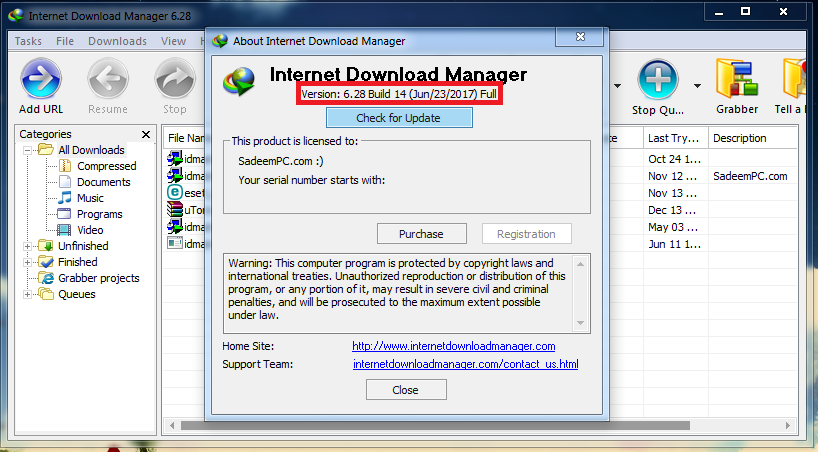Image resolution: width=818 pixels, height=452 pixels.
Task: Click the Oct 24 last try cell
Action: click(x=675, y=159)
